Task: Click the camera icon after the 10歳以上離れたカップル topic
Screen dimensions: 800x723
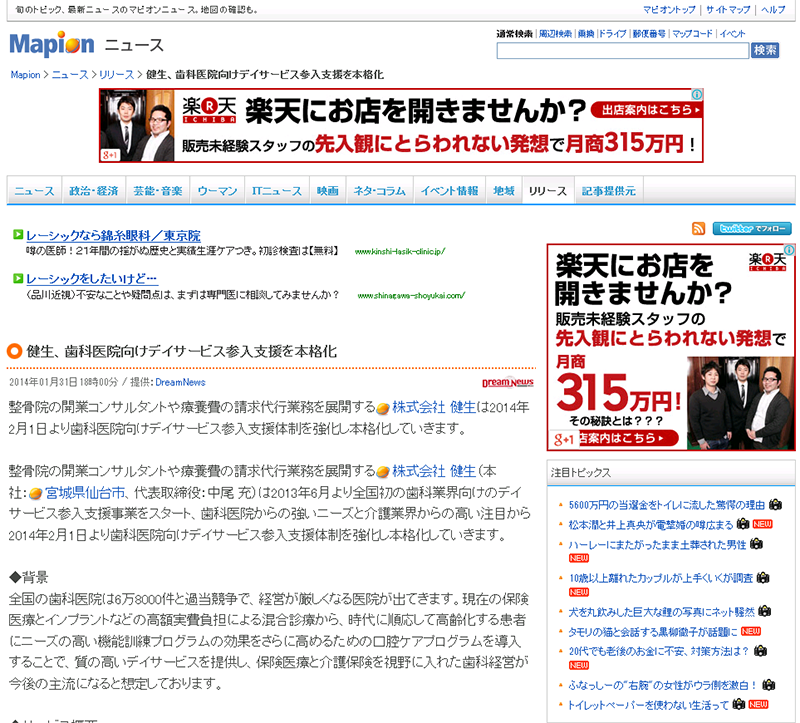Action: click(763, 578)
